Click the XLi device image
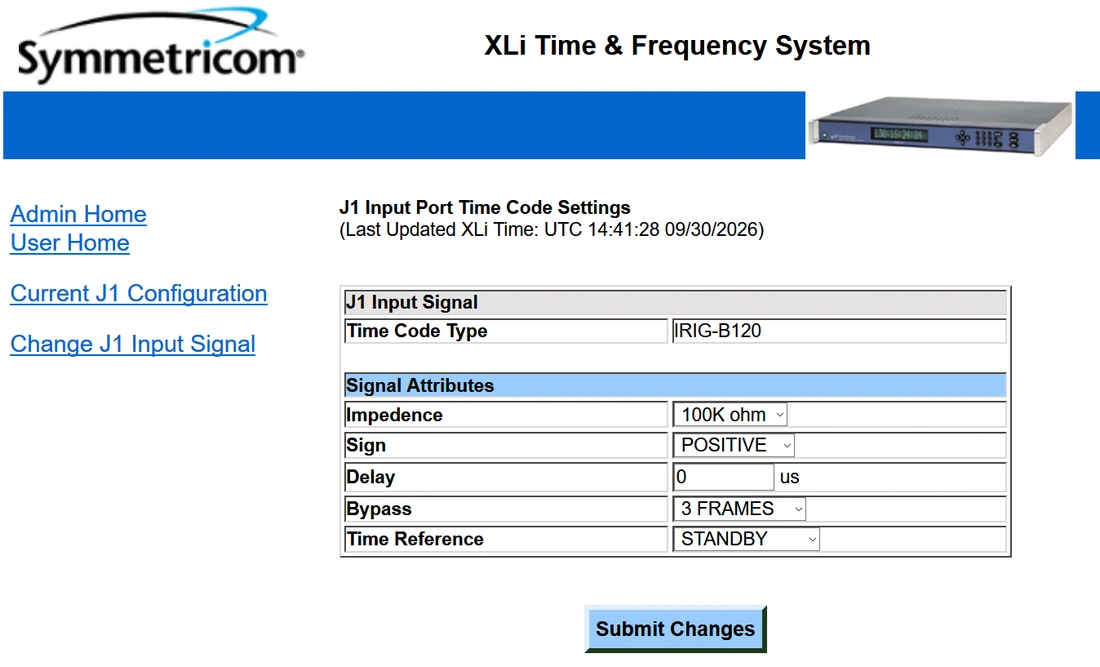The width and height of the screenshot is (1100, 667). (x=940, y=126)
